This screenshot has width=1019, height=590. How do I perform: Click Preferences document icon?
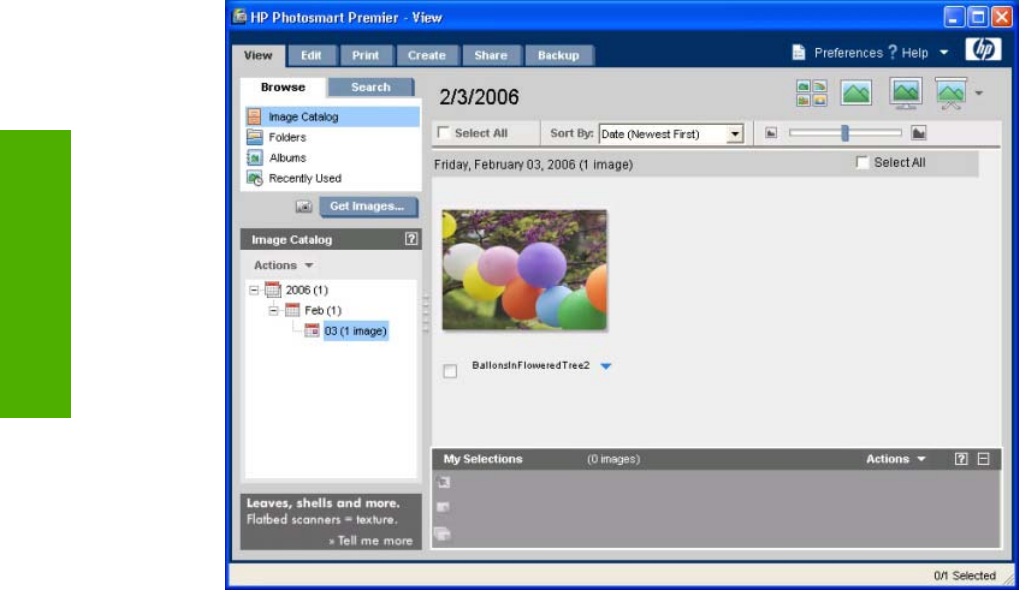point(799,52)
